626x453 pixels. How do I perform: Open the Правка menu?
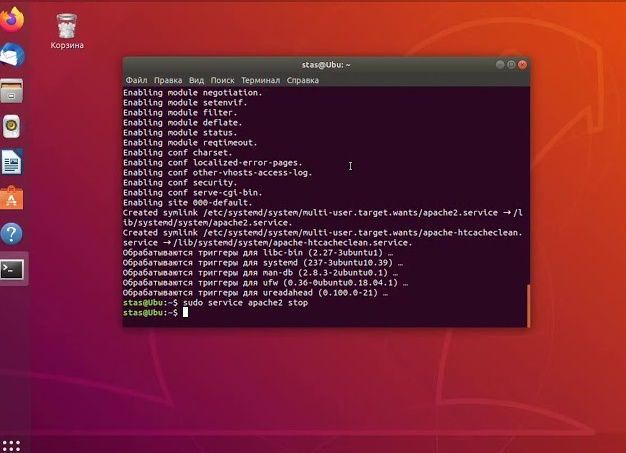(168, 80)
